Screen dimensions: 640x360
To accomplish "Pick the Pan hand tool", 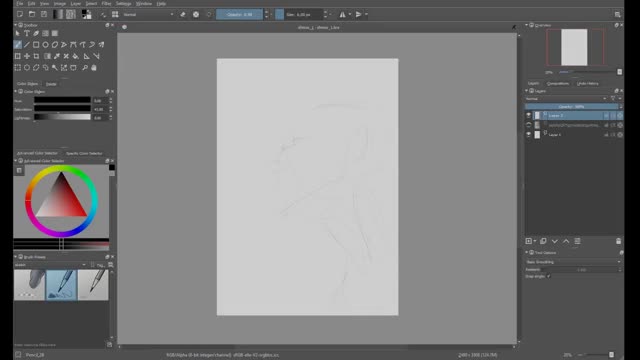I will click(x=94, y=67).
